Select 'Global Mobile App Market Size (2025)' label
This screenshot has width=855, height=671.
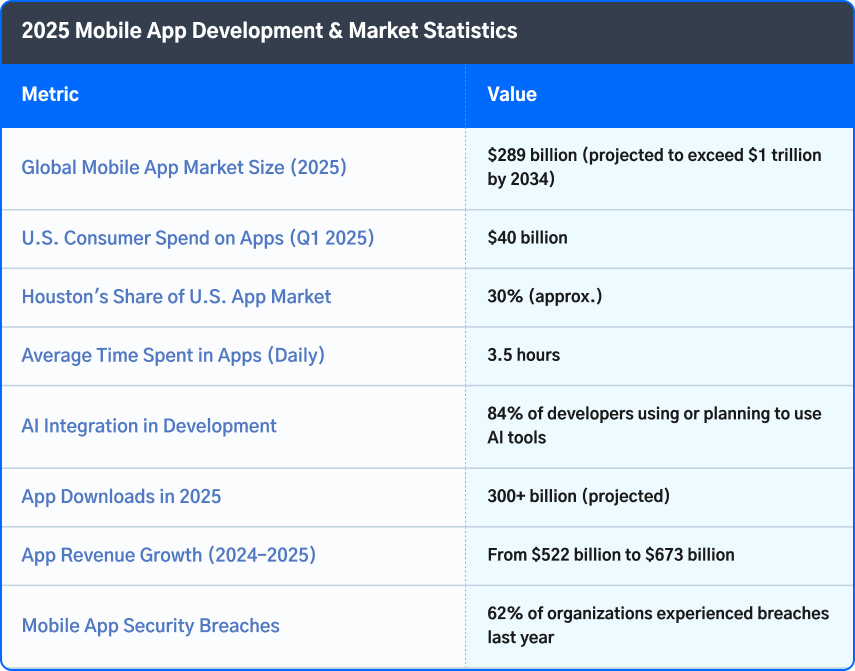(184, 168)
